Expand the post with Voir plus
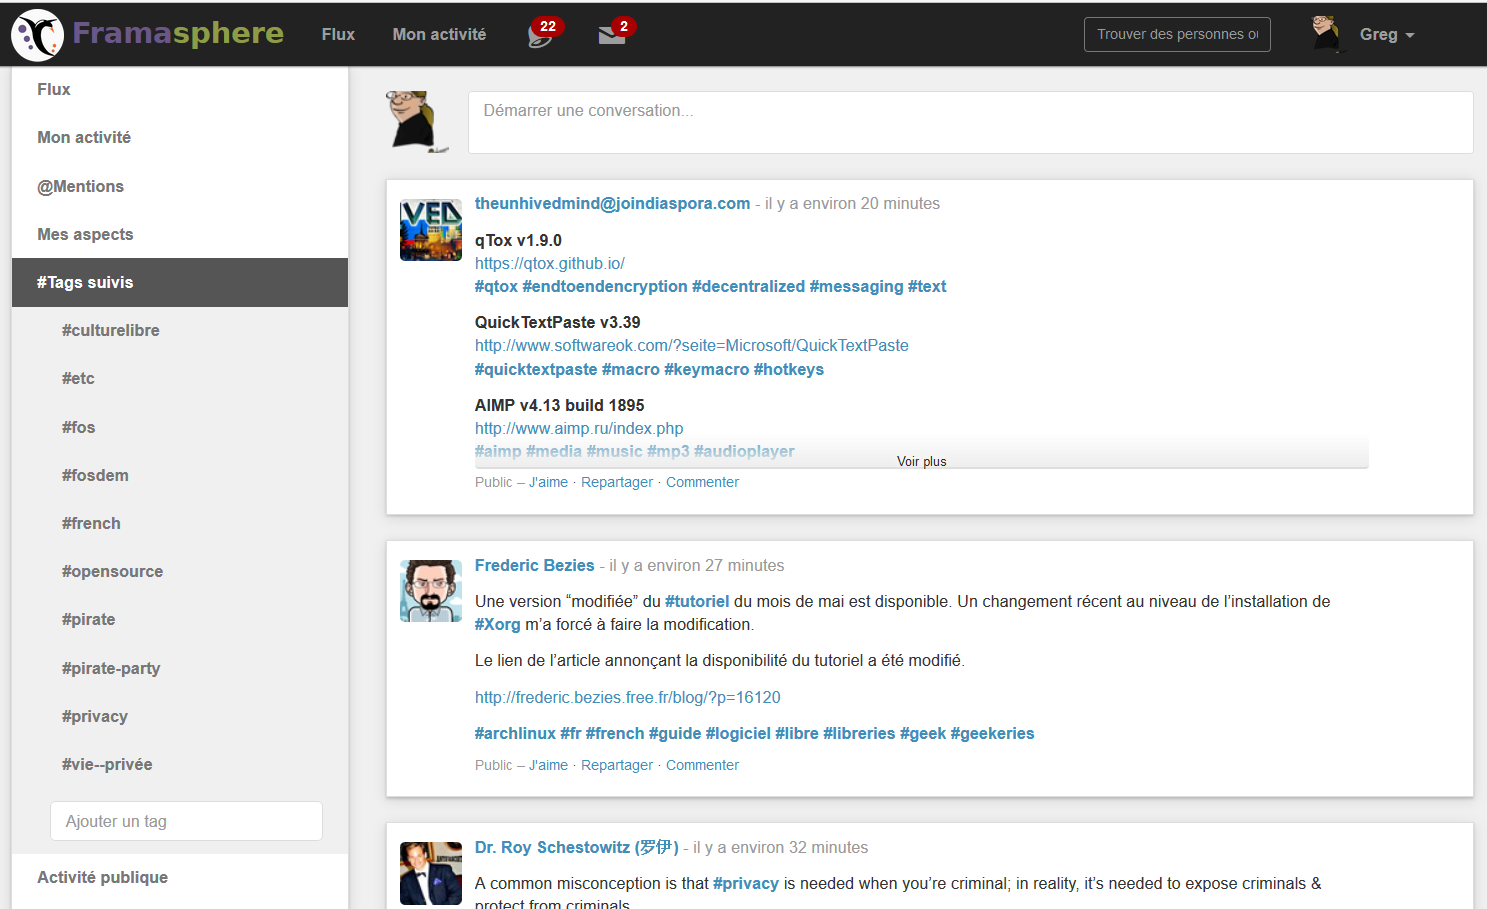This screenshot has width=1487, height=909. [921, 461]
